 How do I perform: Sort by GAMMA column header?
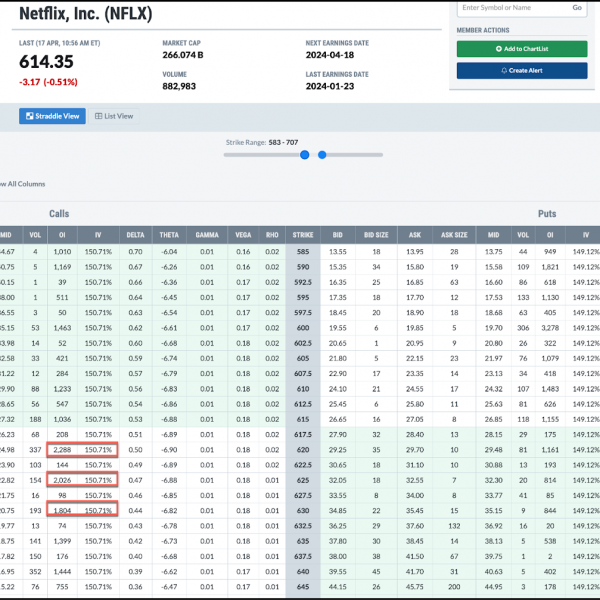click(x=207, y=235)
